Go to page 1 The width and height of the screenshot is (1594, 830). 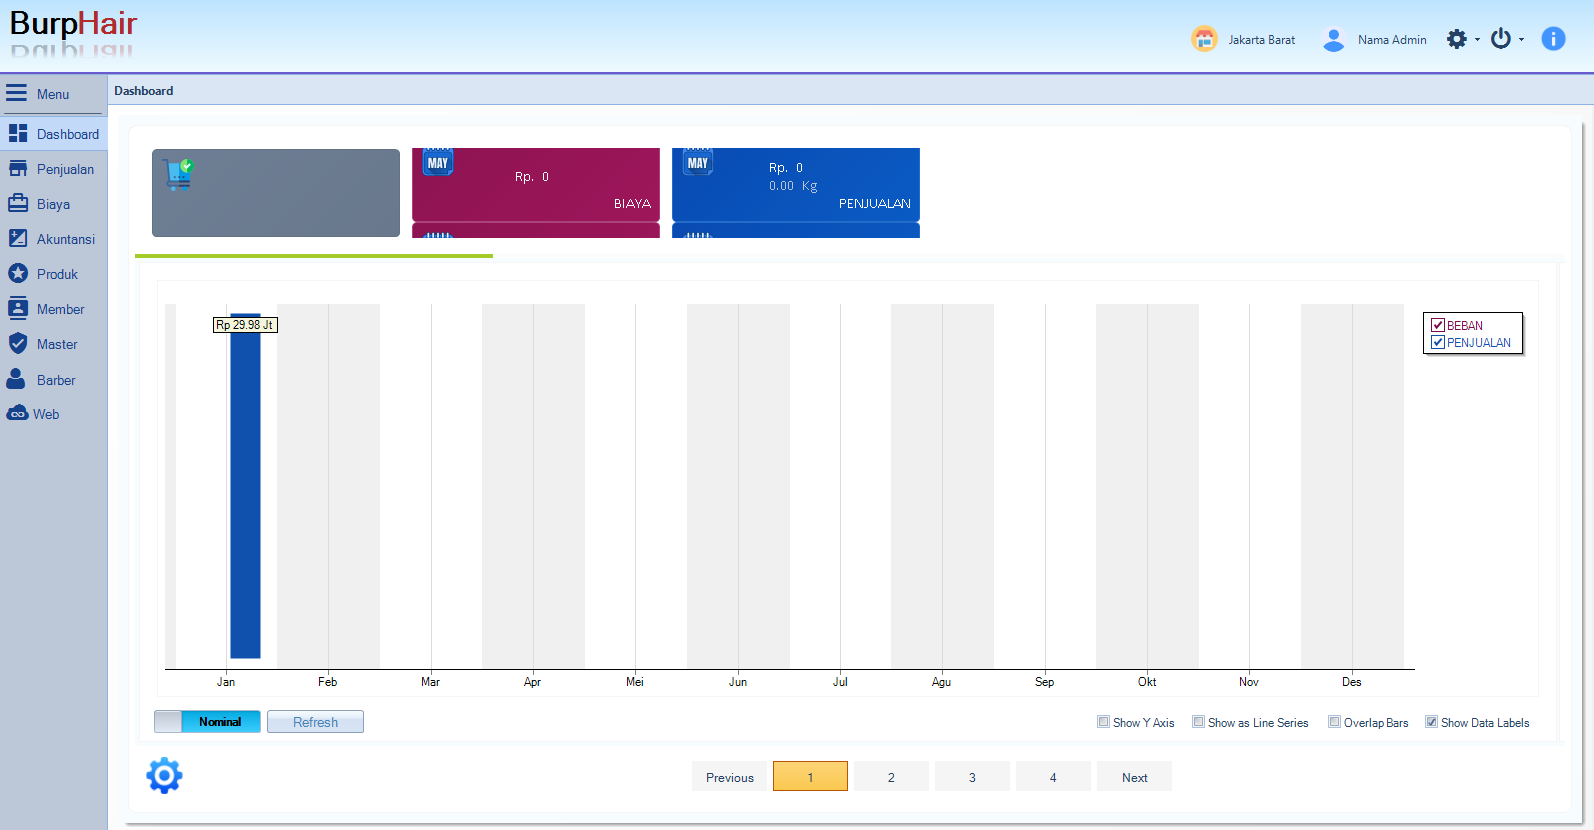[x=810, y=777]
